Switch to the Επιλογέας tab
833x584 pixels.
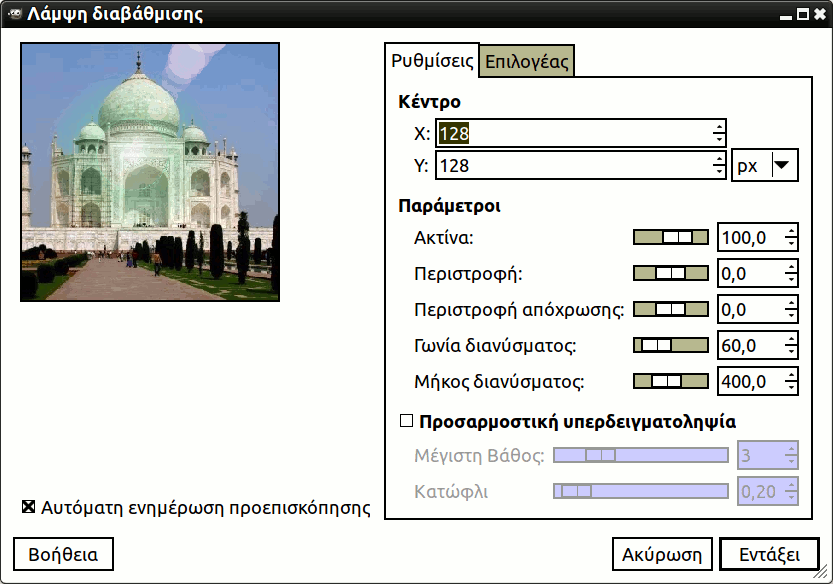[526, 61]
